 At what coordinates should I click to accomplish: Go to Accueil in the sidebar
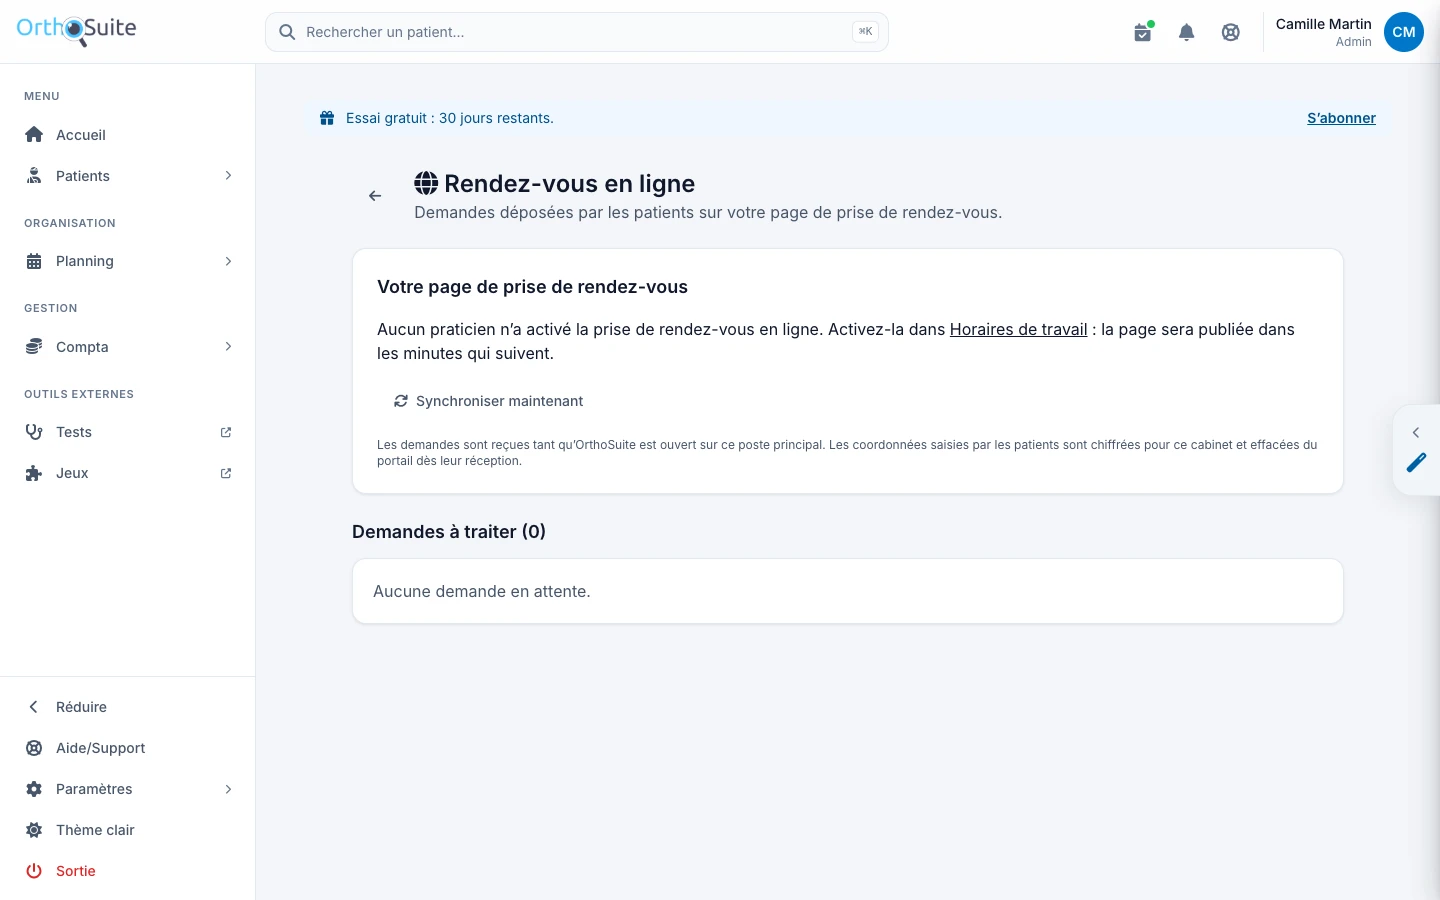point(128,135)
